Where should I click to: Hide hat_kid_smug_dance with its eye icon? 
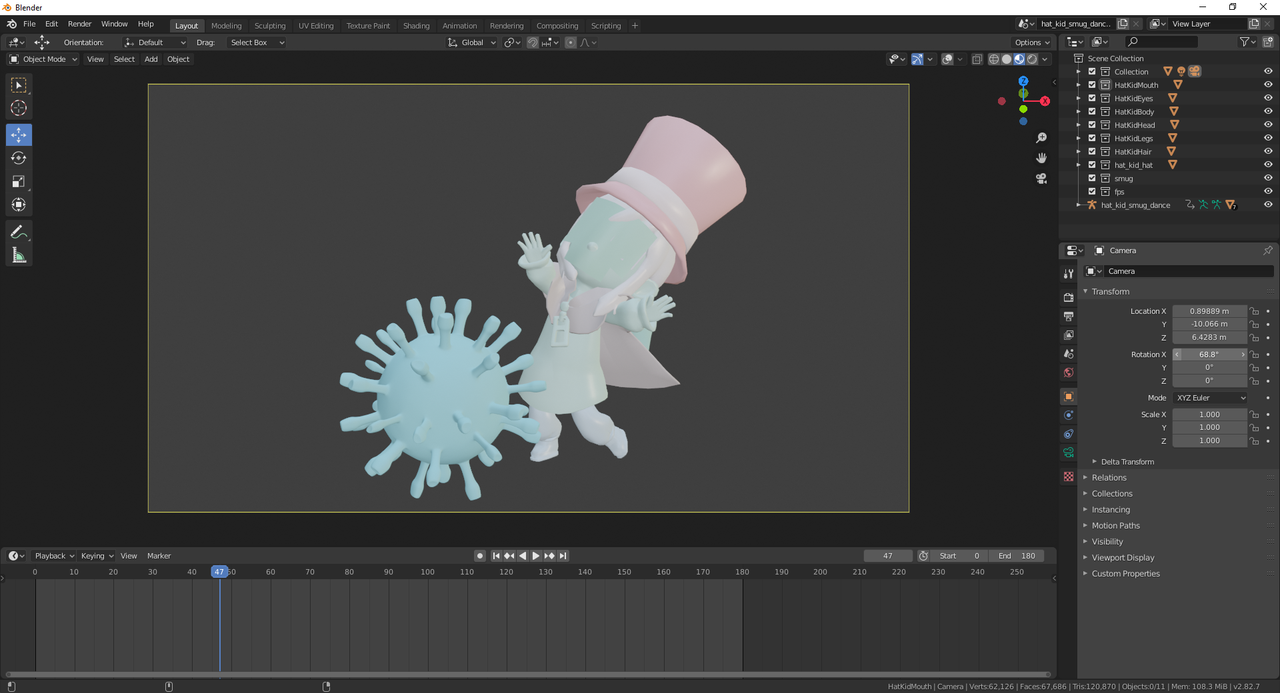tap(1268, 205)
